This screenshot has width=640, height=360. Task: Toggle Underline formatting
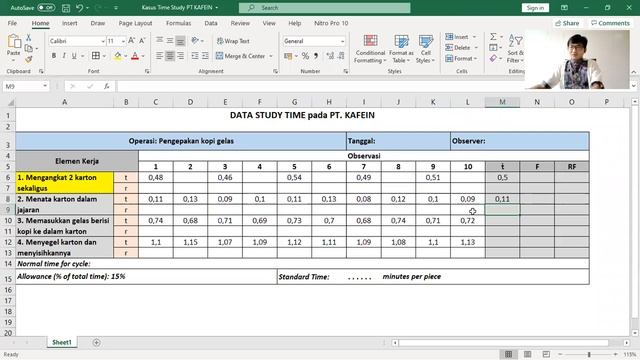[x=74, y=56]
